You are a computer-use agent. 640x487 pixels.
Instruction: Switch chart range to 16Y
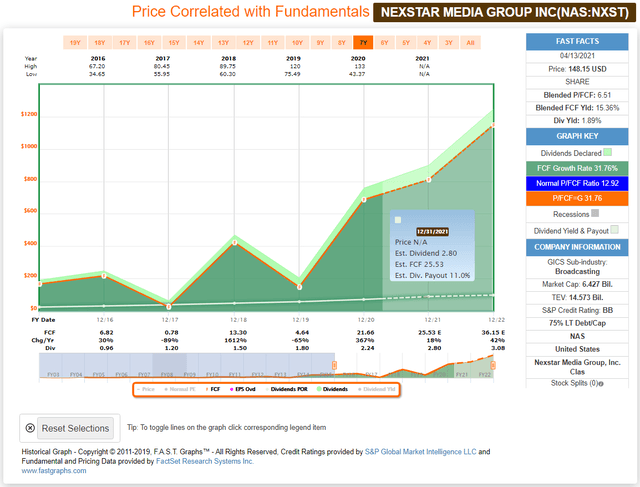pyautogui.click(x=149, y=42)
